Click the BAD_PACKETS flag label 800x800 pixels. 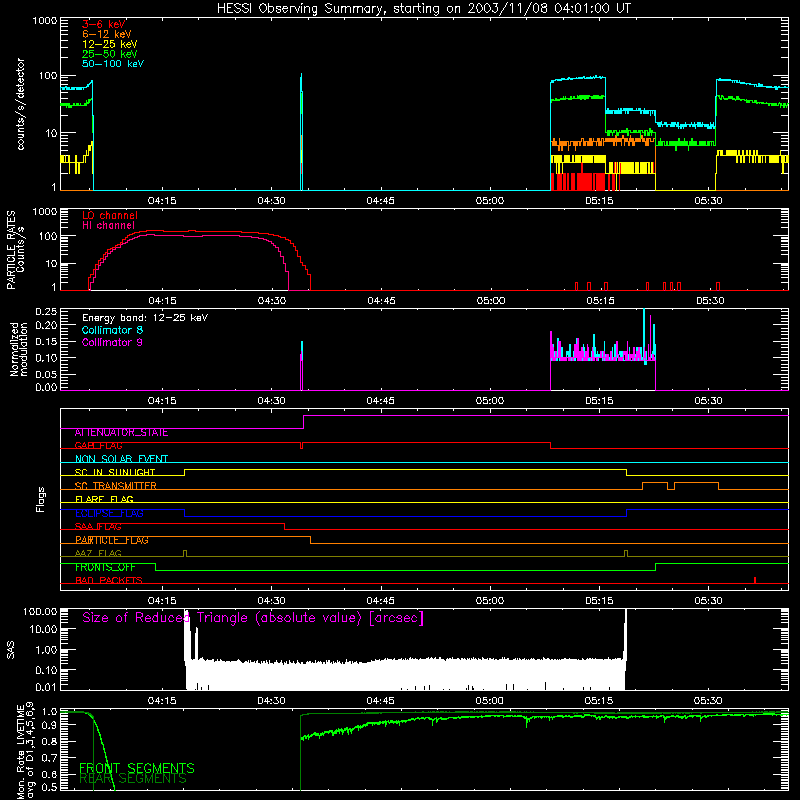click(x=109, y=581)
